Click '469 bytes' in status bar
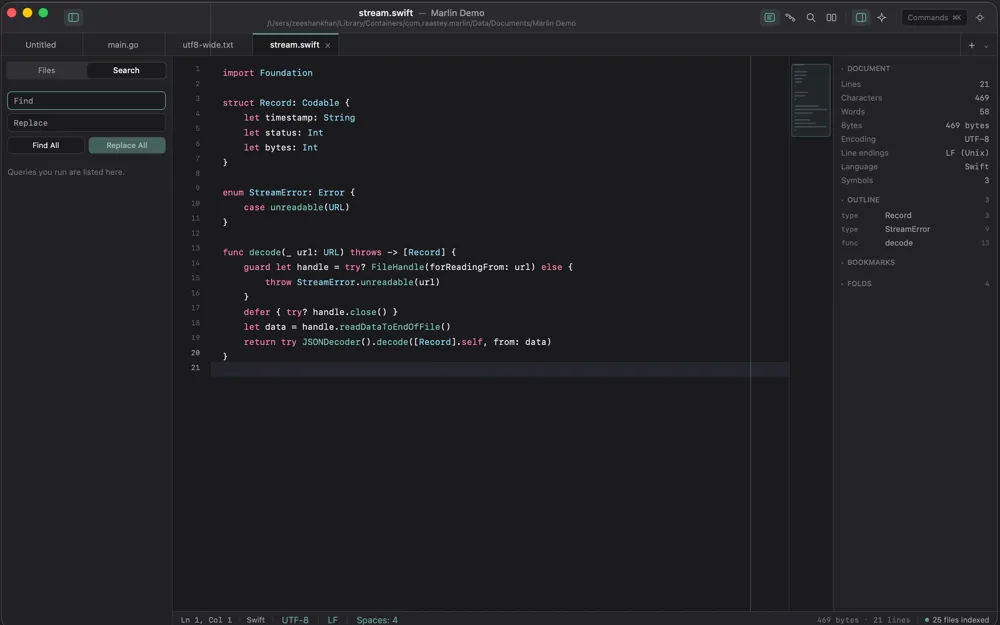Screen dimensions: 1000x625 coord(837,620)
